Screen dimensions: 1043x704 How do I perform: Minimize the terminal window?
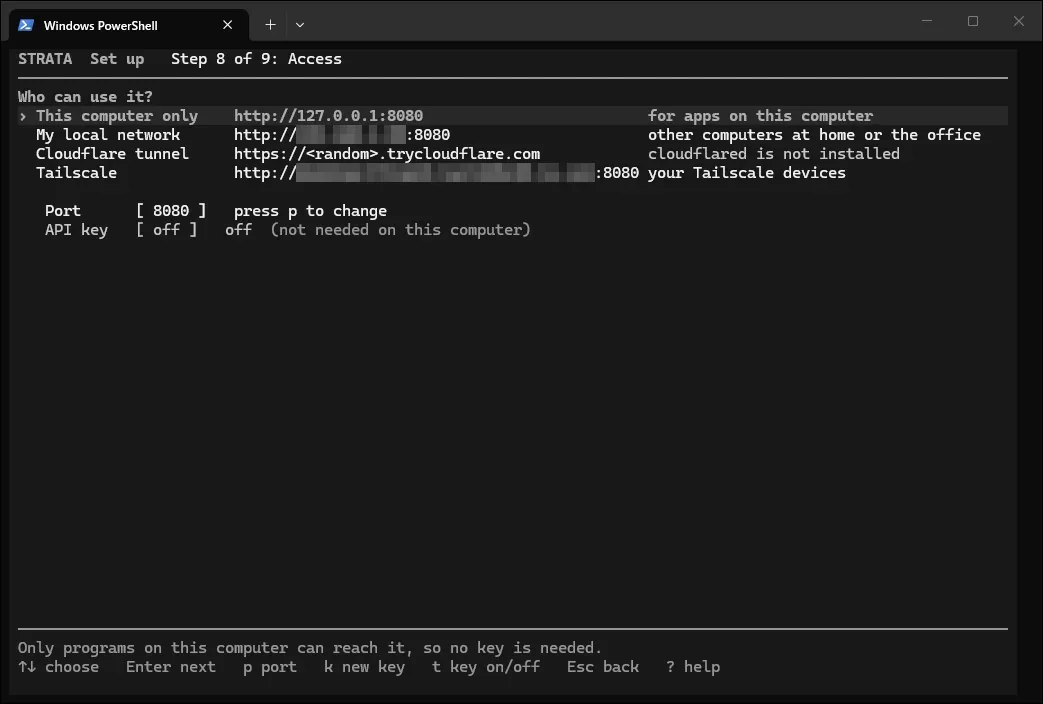coord(927,21)
